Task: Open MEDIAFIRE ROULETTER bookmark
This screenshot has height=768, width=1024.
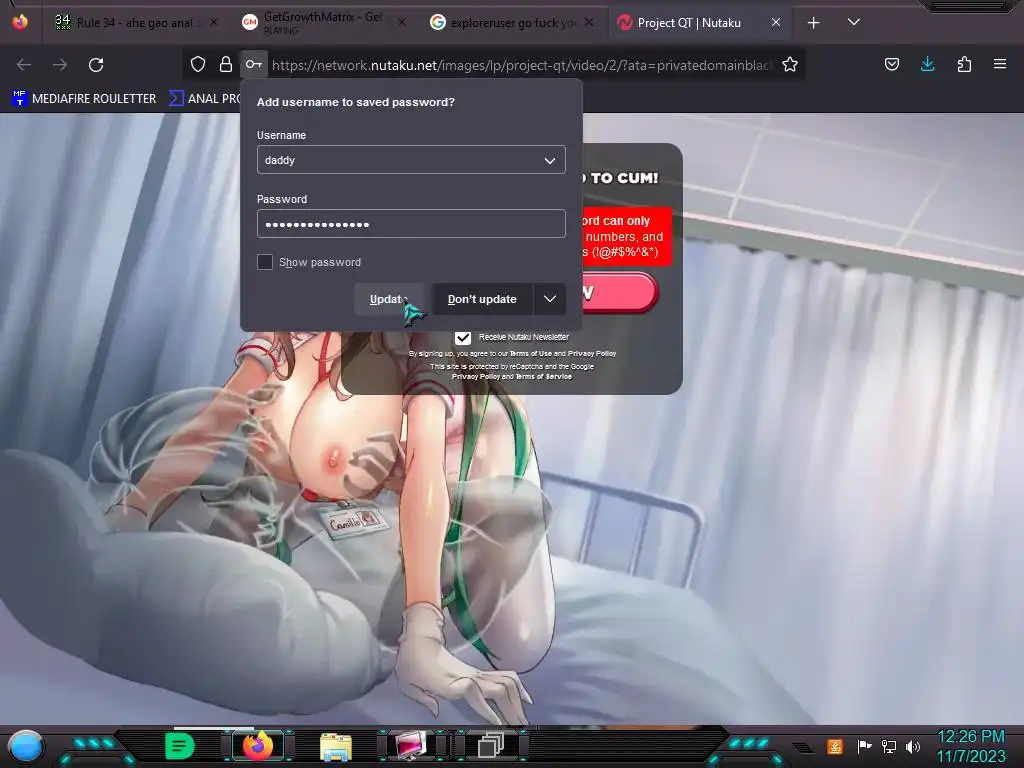Action: point(84,99)
